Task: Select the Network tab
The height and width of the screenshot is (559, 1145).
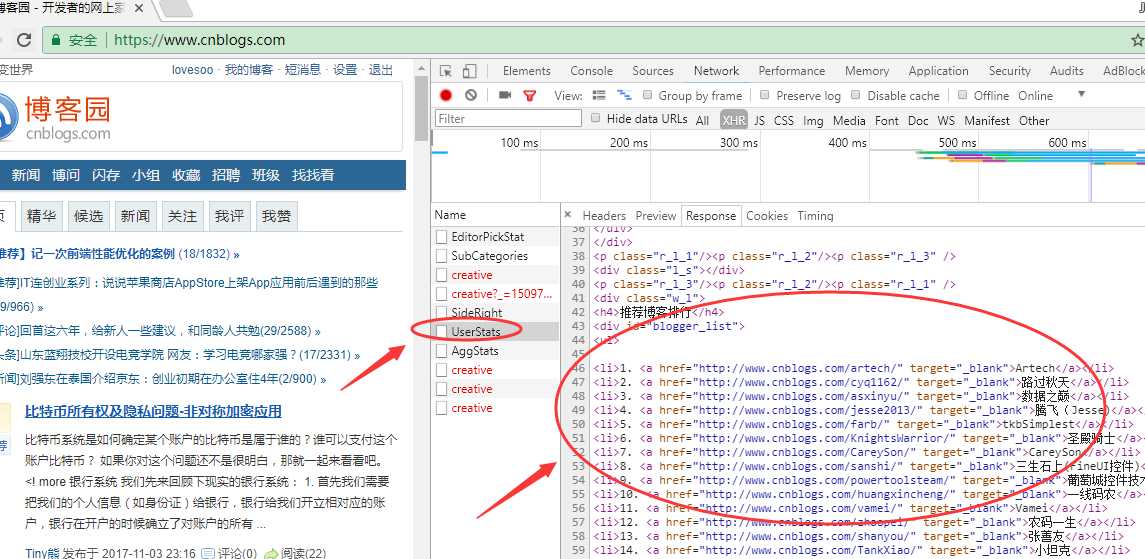Action: pos(716,71)
